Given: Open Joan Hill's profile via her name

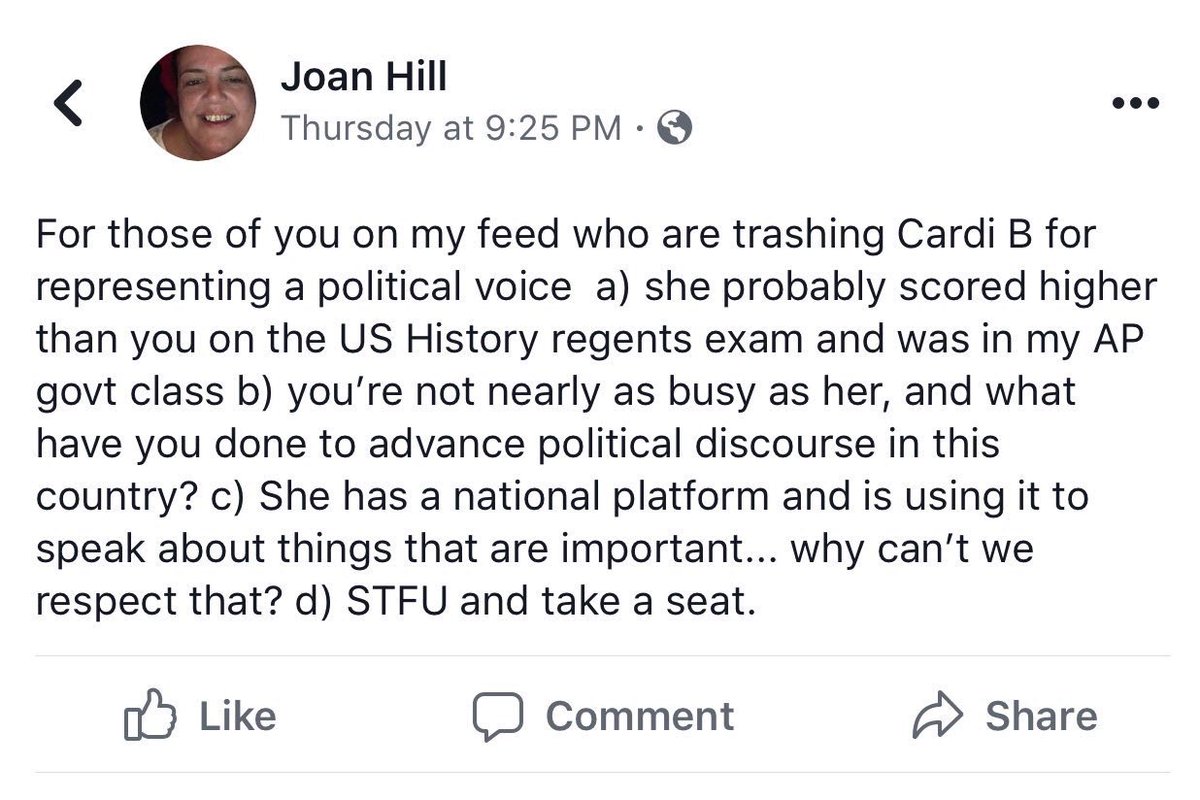Looking at the screenshot, I should (x=363, y=76).
